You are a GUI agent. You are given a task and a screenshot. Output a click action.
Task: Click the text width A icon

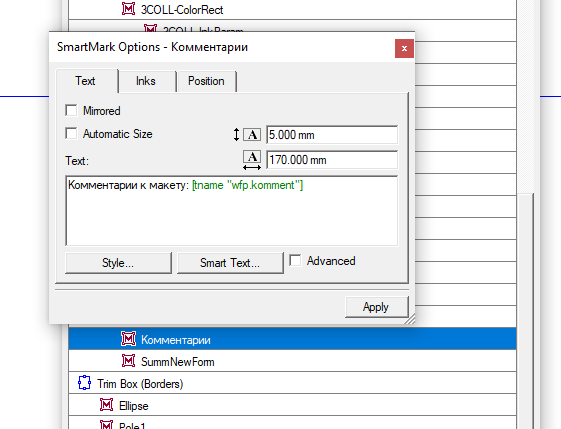point(252,160)
